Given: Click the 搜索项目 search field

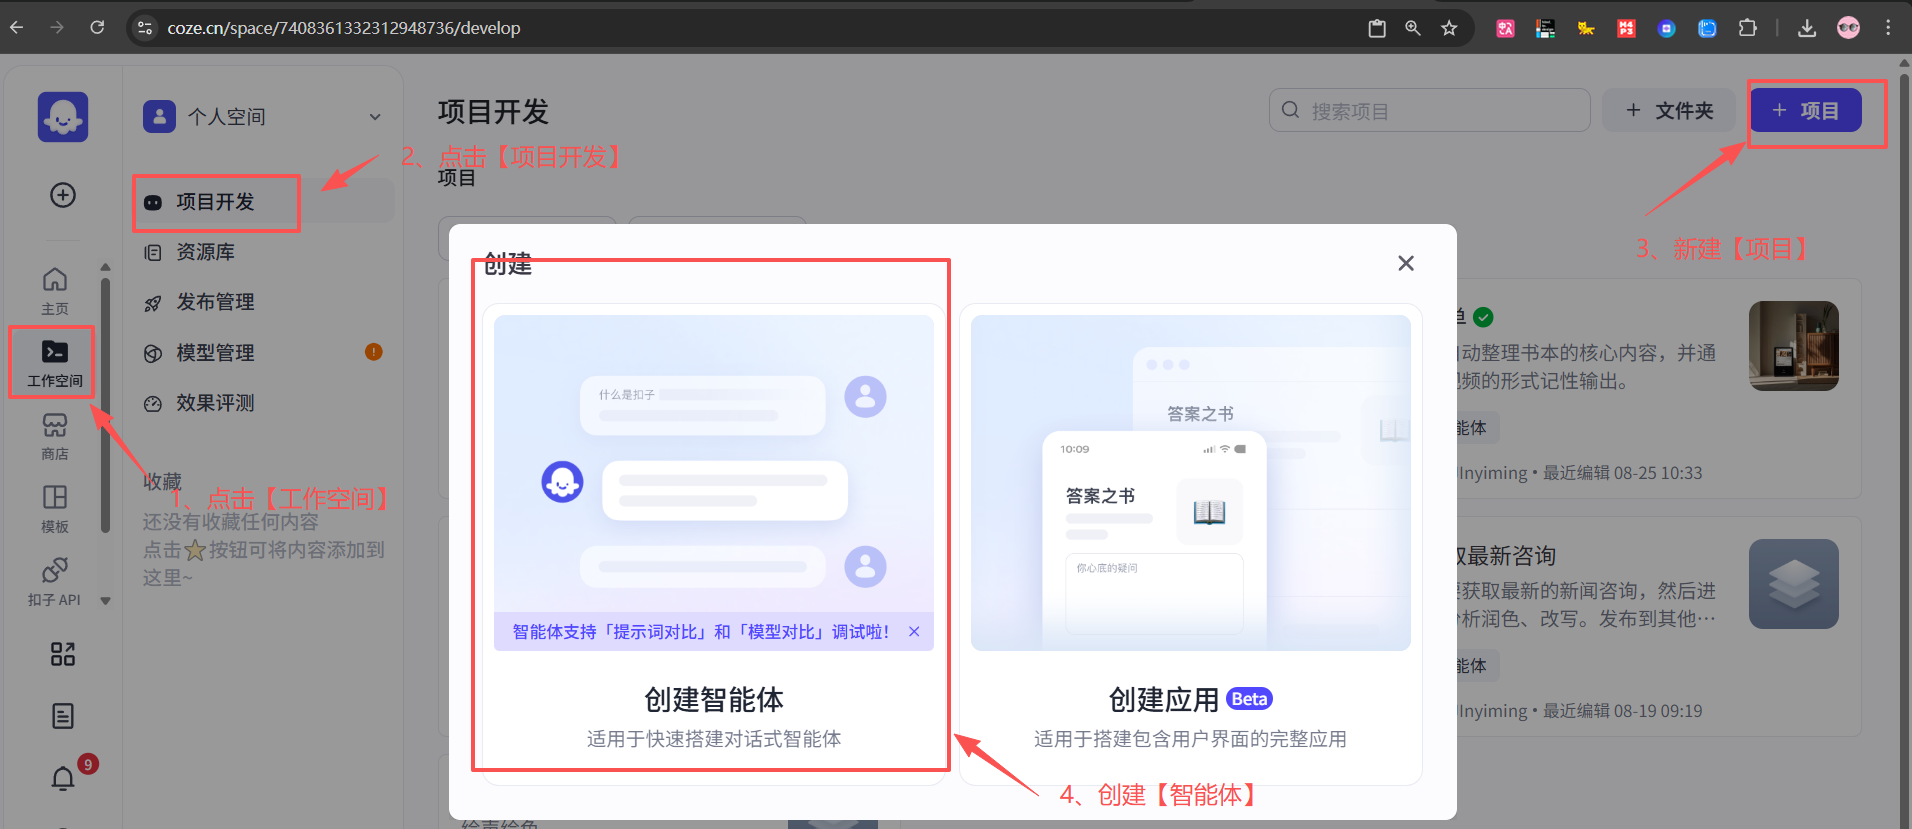Looking at the screenshot, I should click(1430, 110).
